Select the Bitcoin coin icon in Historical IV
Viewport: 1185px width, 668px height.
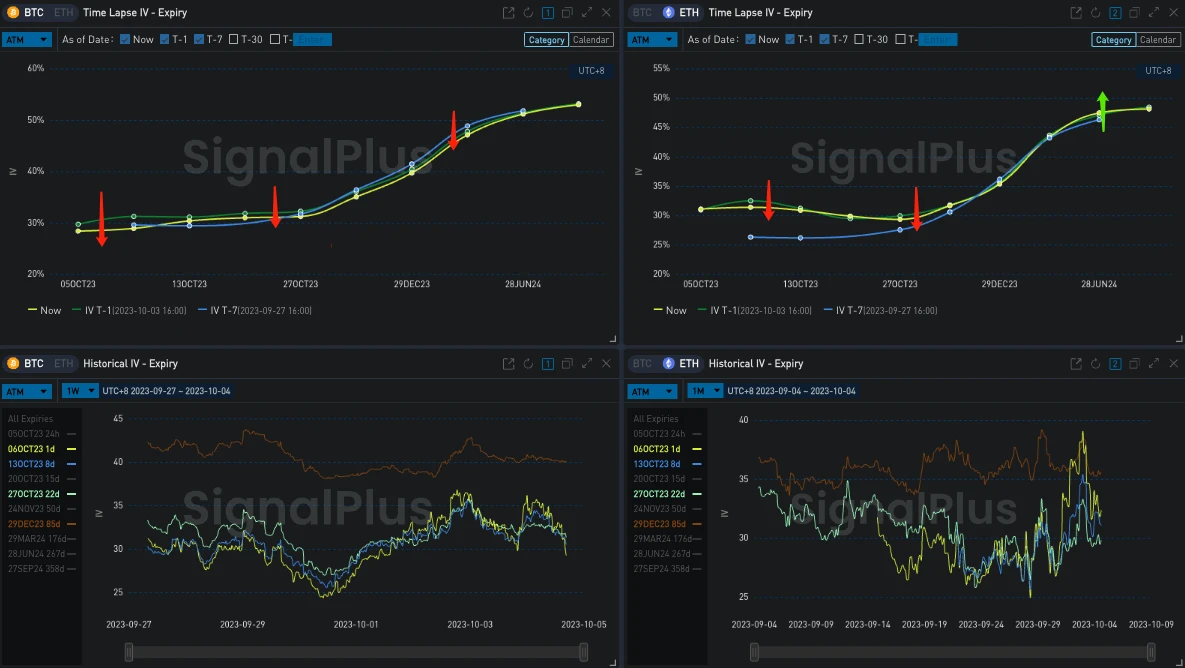12,363
